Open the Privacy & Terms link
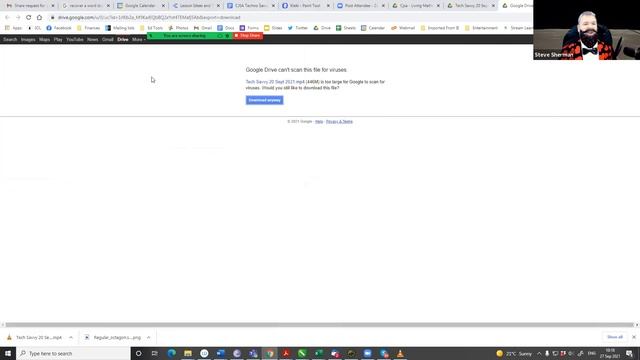640x360 pixels. coord(339,122)
